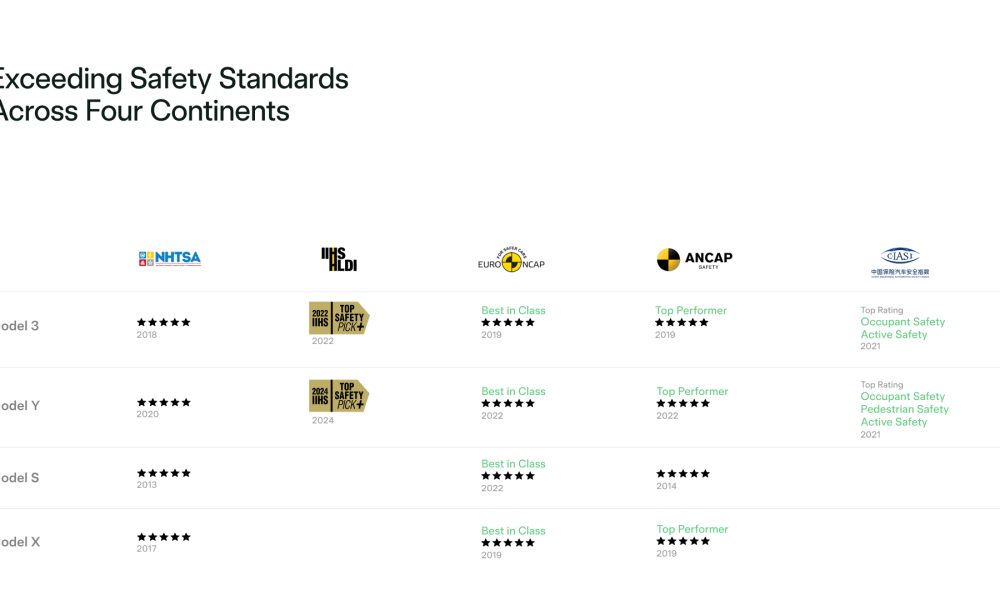This screenshot has height=600, width=1000.
Task: Click Model S Euro NCAP Best in Class
Action: click(x=513, y=464)
